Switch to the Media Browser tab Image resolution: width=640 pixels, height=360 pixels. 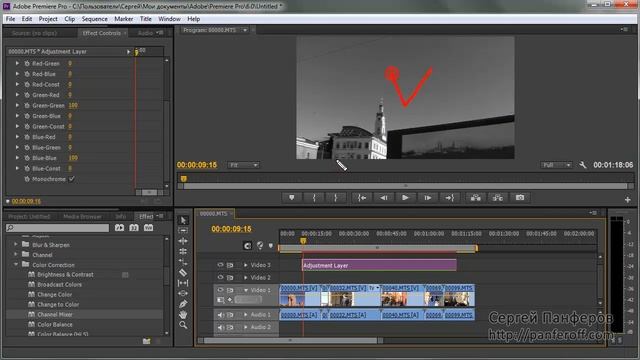pyautogui.click(x=82, y=216)
